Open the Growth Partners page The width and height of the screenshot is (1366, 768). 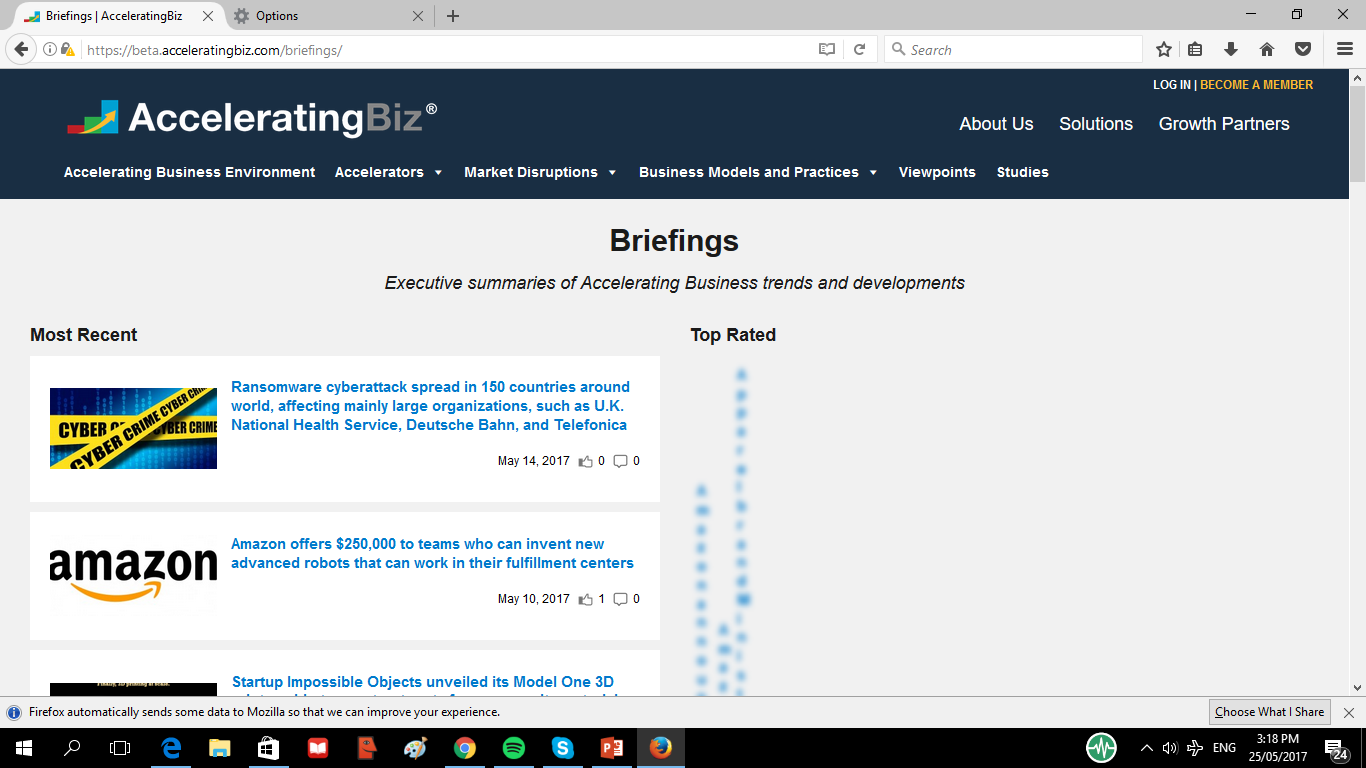(1224, 124)
